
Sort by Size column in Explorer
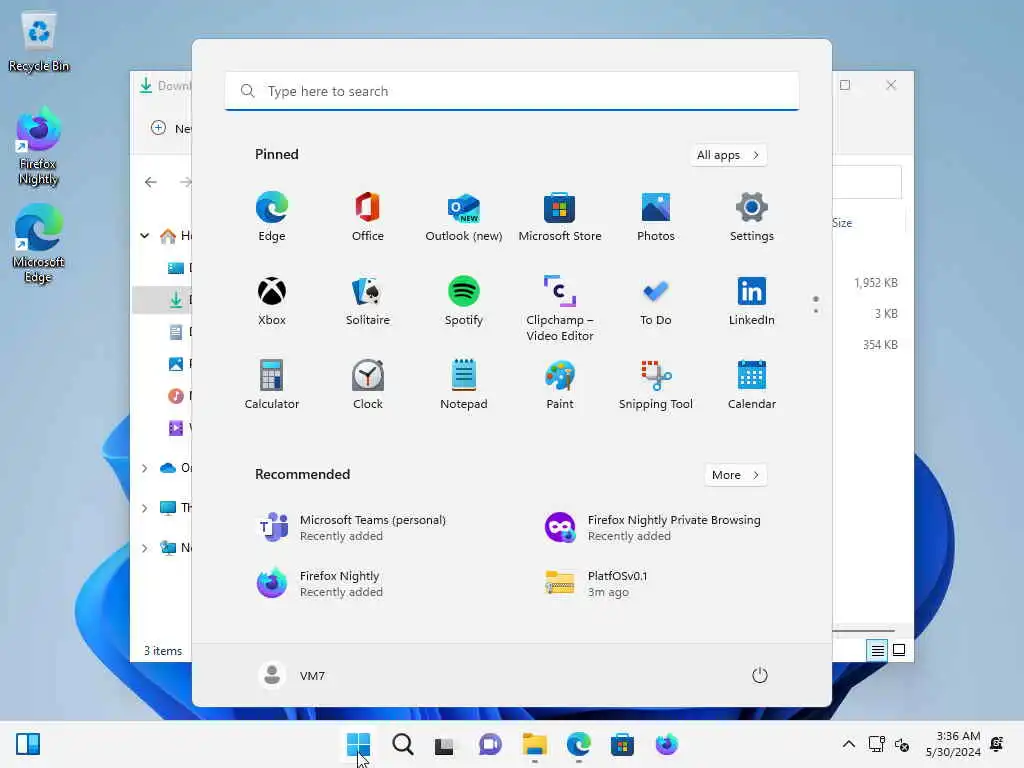(x=842, y=223)
